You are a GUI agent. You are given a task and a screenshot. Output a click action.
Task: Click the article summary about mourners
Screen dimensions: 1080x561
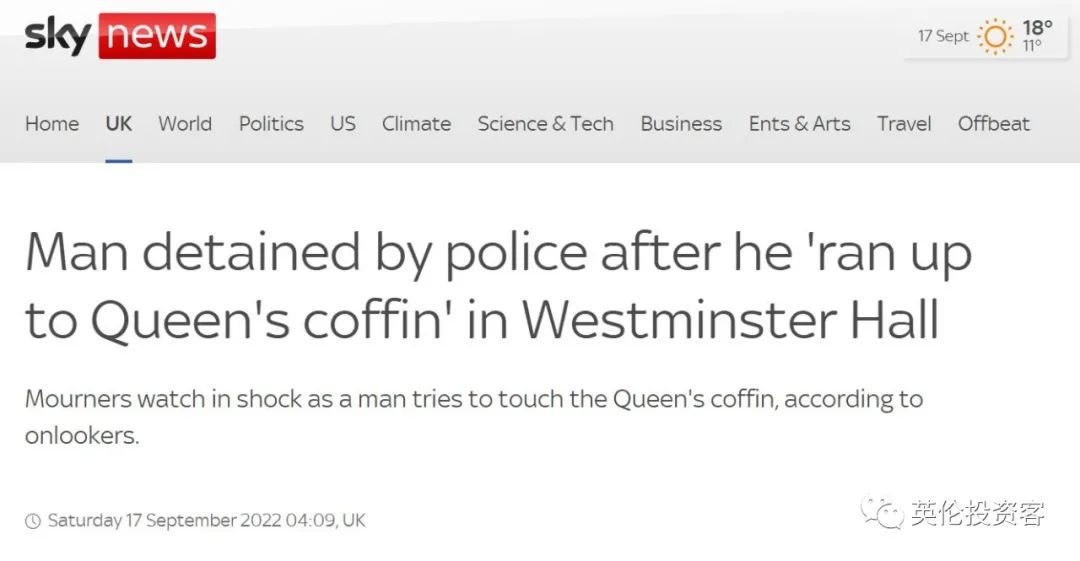(x=473, y=417)
